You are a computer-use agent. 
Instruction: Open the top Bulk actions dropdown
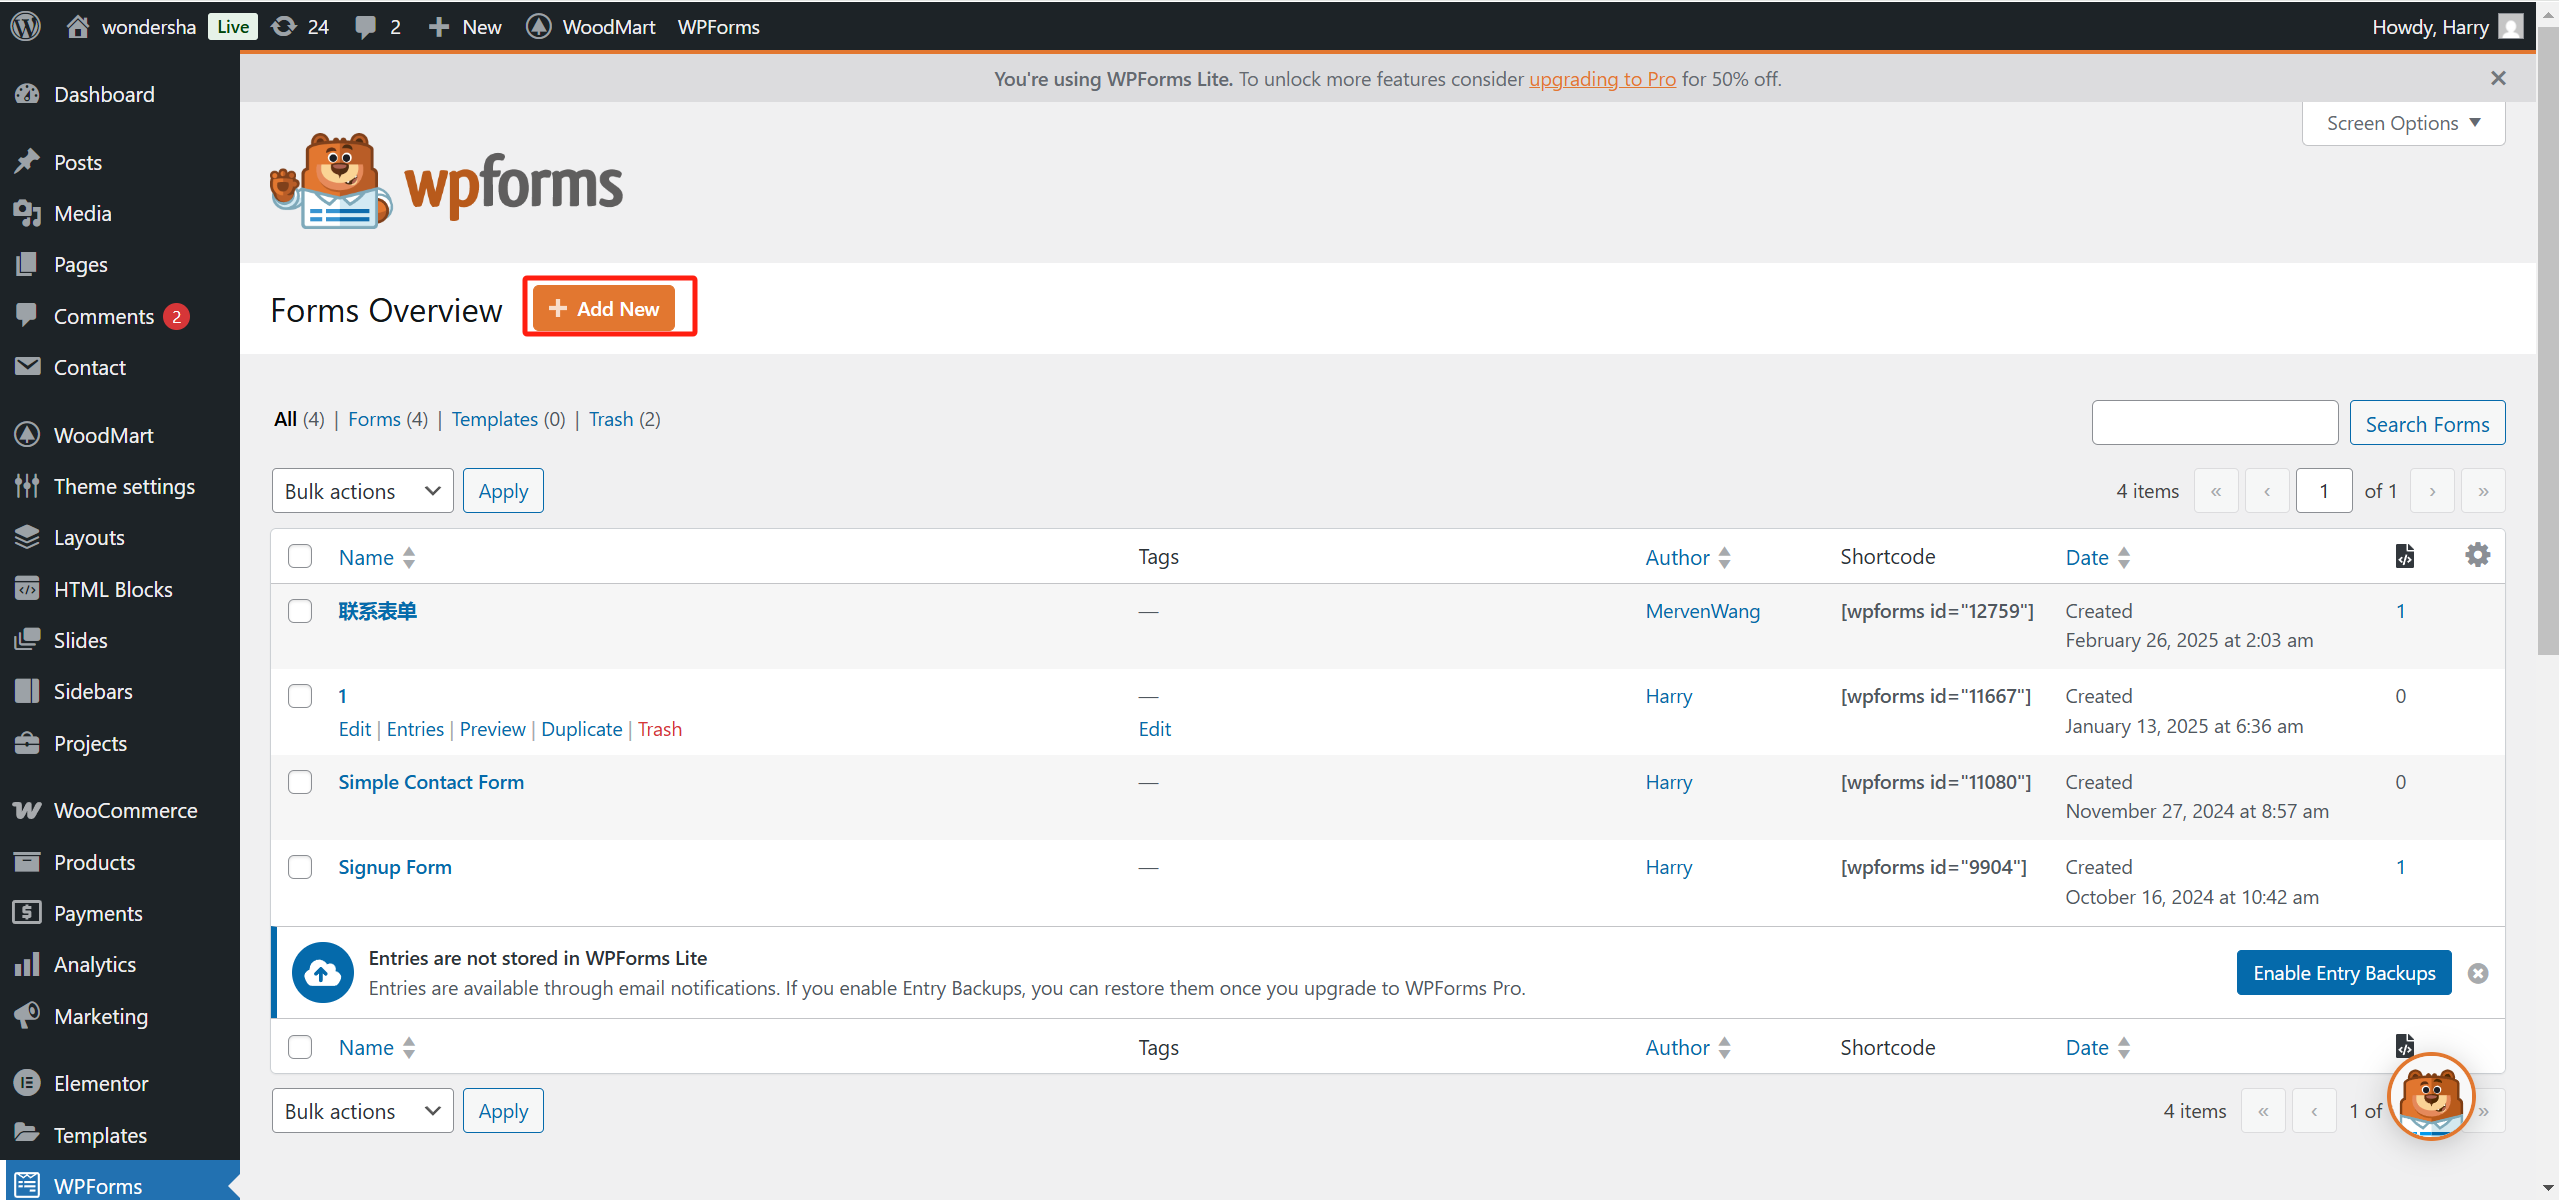pyautogui.click(x=362, y=491)
